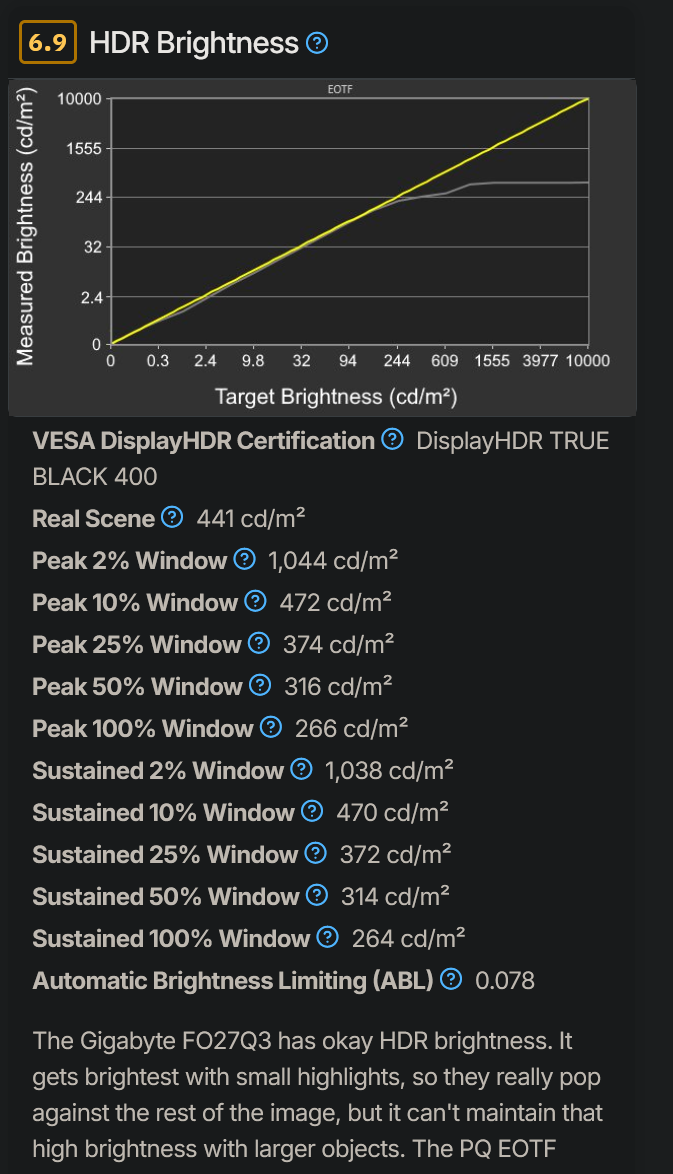This screenshot has height=1174, width=673.
Task: Open the Peak 50% Window tooltip icon
Action: pyautogui.click(x=259, y=686)
